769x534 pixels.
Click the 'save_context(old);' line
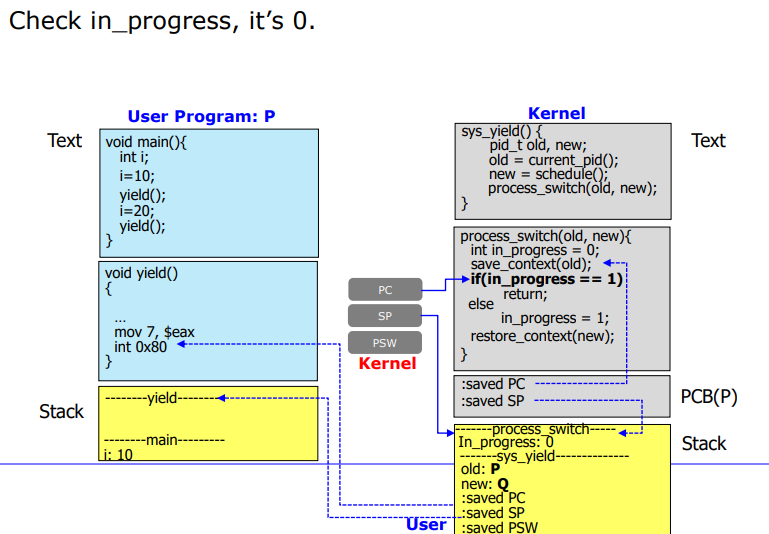(531, 265)
